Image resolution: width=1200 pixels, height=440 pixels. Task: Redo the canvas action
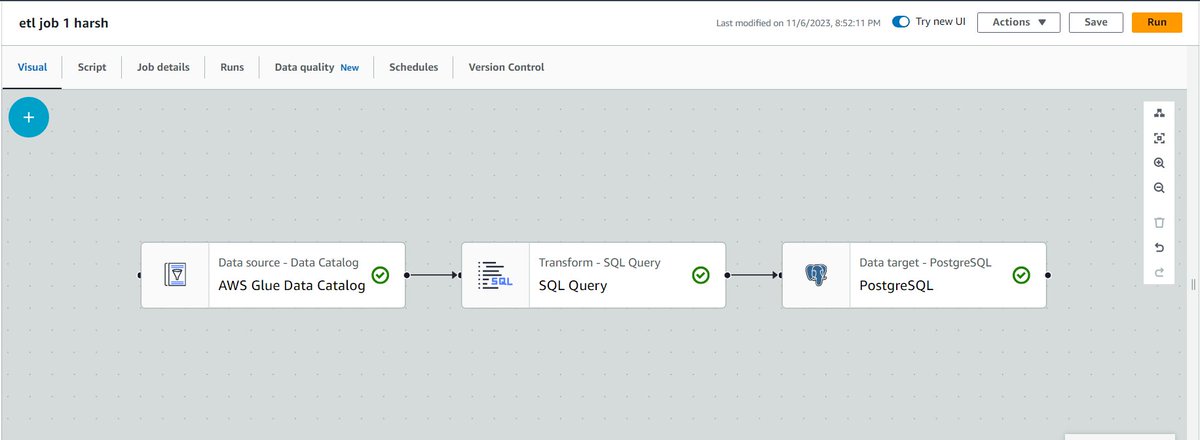click(x=1159, y=272)
